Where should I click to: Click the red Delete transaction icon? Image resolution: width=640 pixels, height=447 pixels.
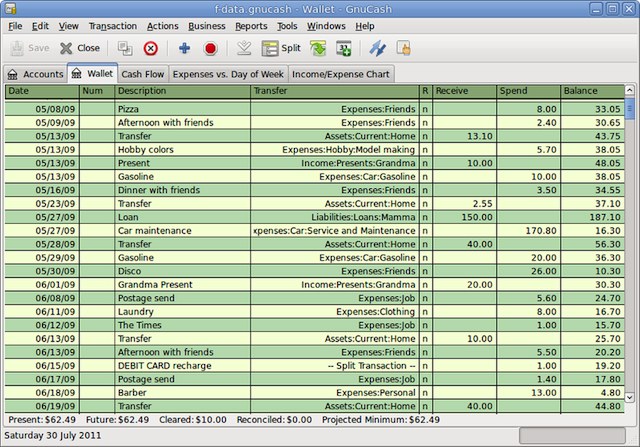coord(151,48)
